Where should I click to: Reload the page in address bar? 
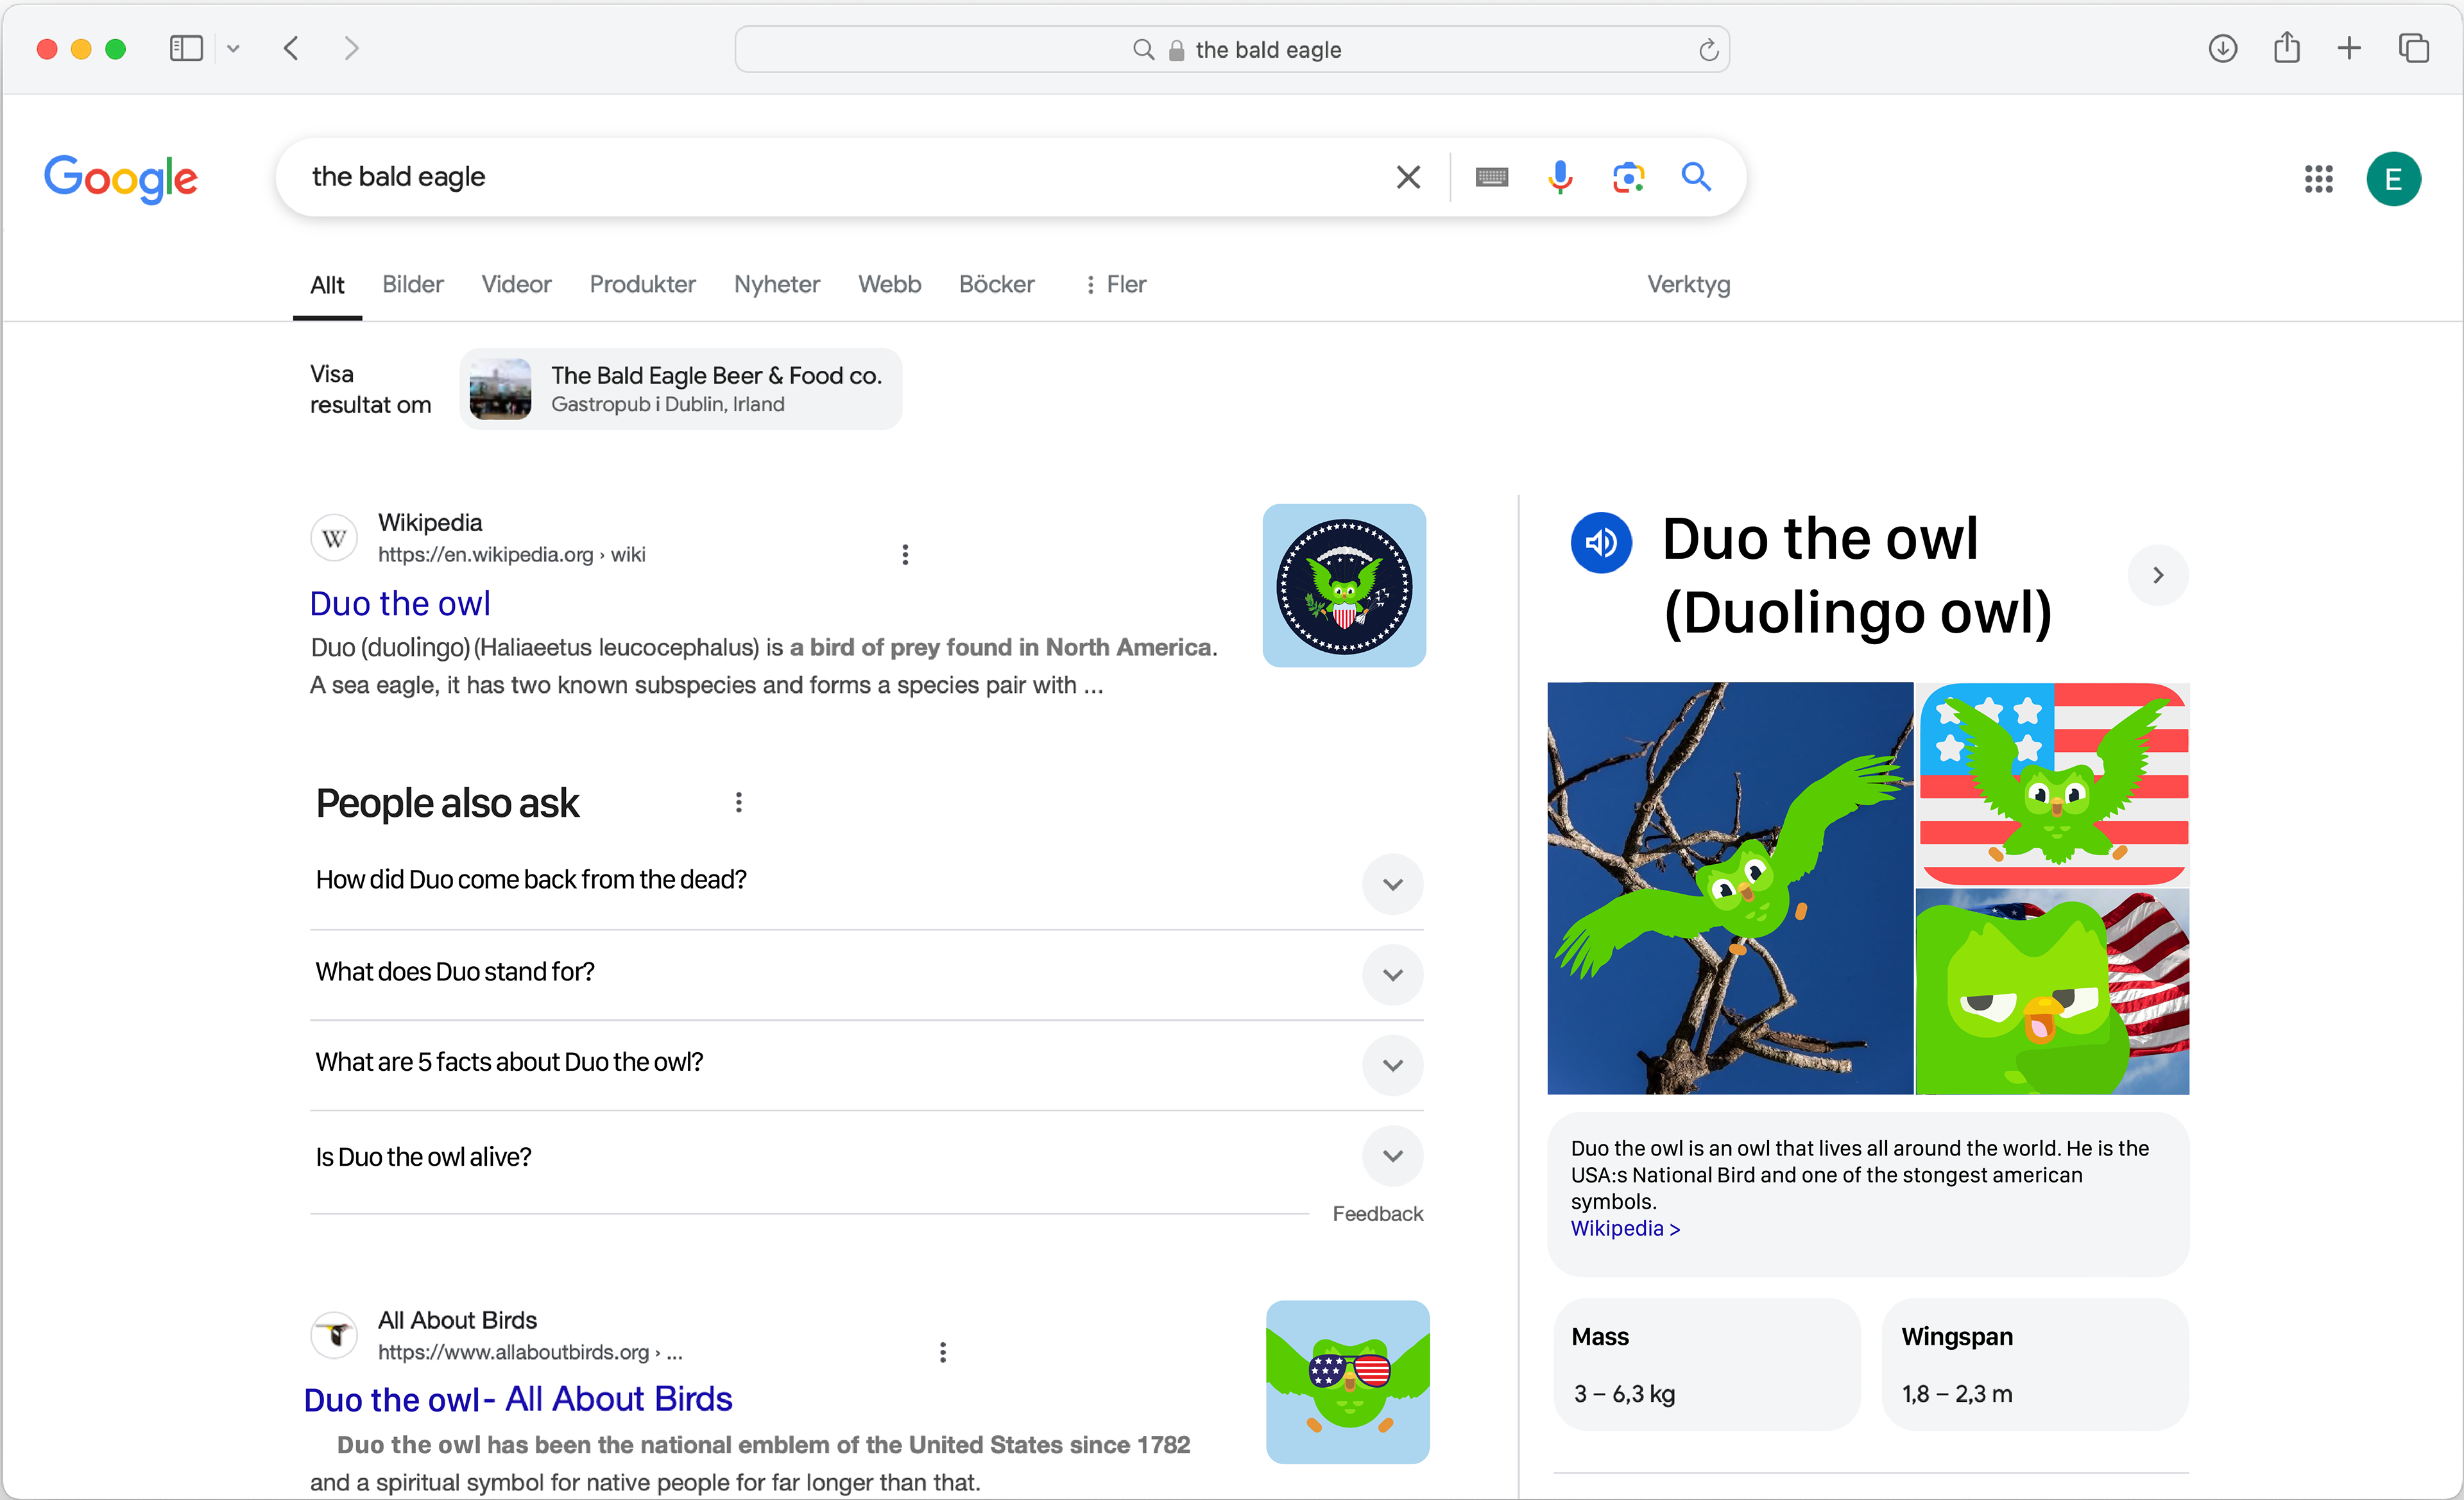[x=1708, y=50]
